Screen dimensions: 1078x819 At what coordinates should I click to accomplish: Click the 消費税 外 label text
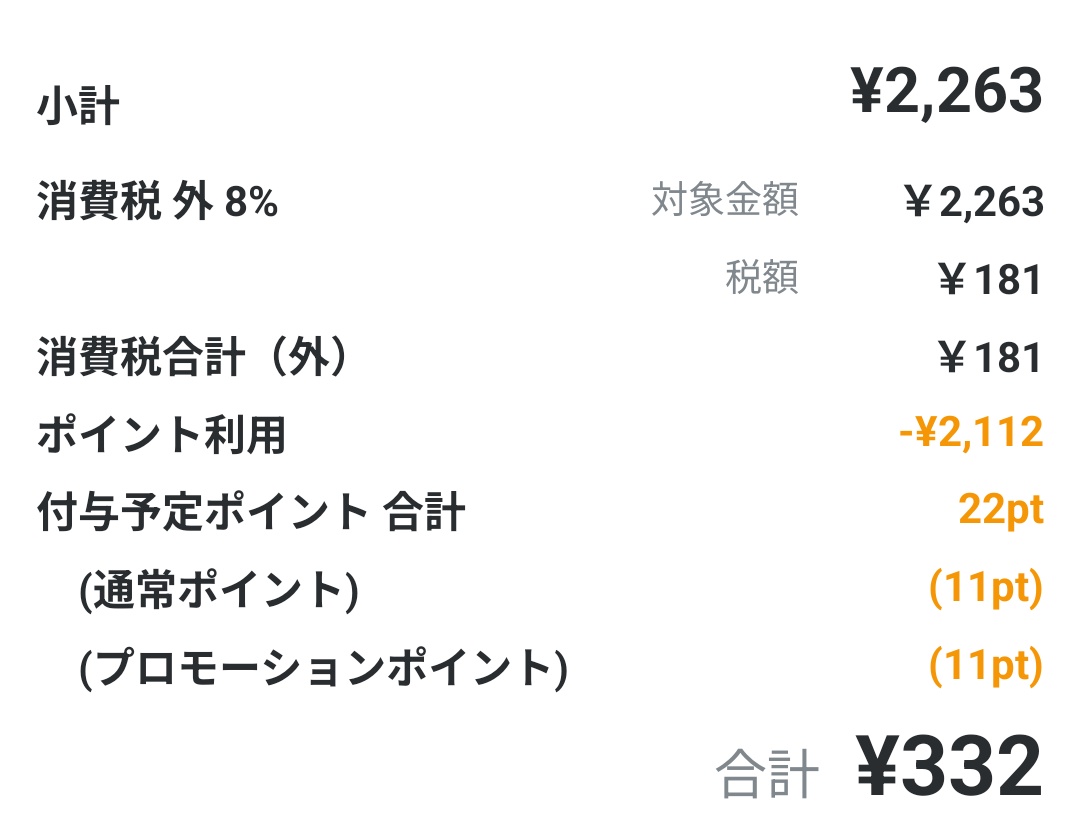coord(125,203)
